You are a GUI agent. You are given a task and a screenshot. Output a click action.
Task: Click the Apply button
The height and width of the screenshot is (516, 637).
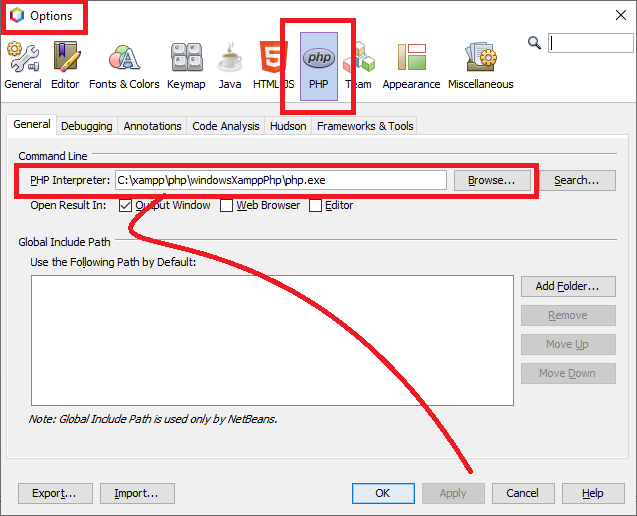pyautogui.click(x=453, y=493)
